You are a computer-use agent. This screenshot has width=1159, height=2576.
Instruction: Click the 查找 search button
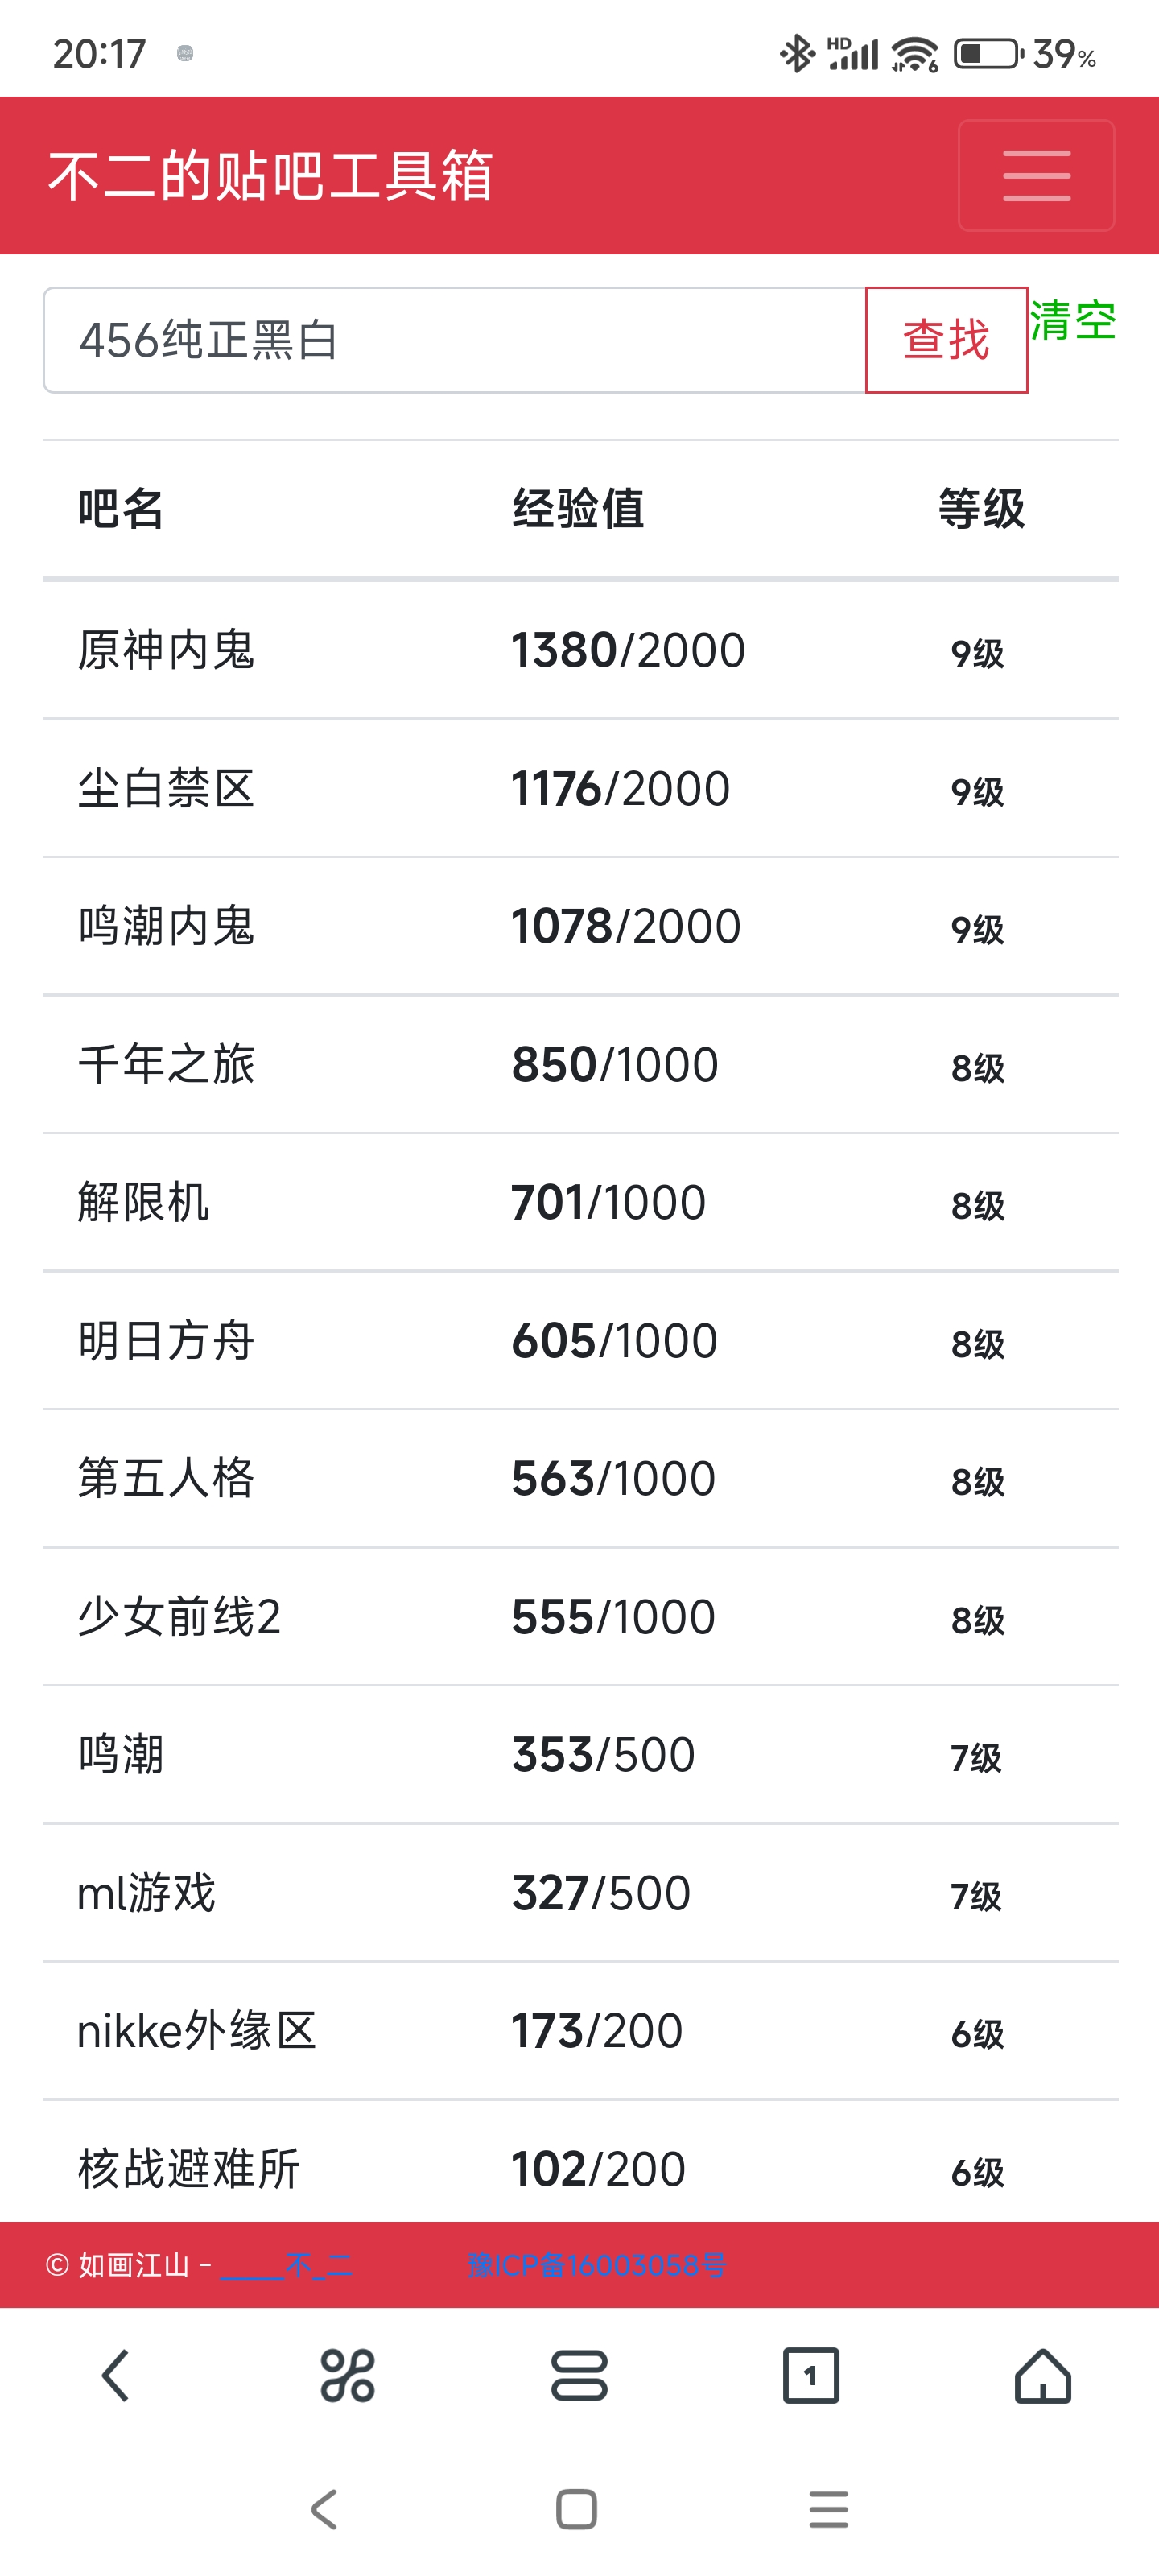pyautogui.click(x=946, y=340)
